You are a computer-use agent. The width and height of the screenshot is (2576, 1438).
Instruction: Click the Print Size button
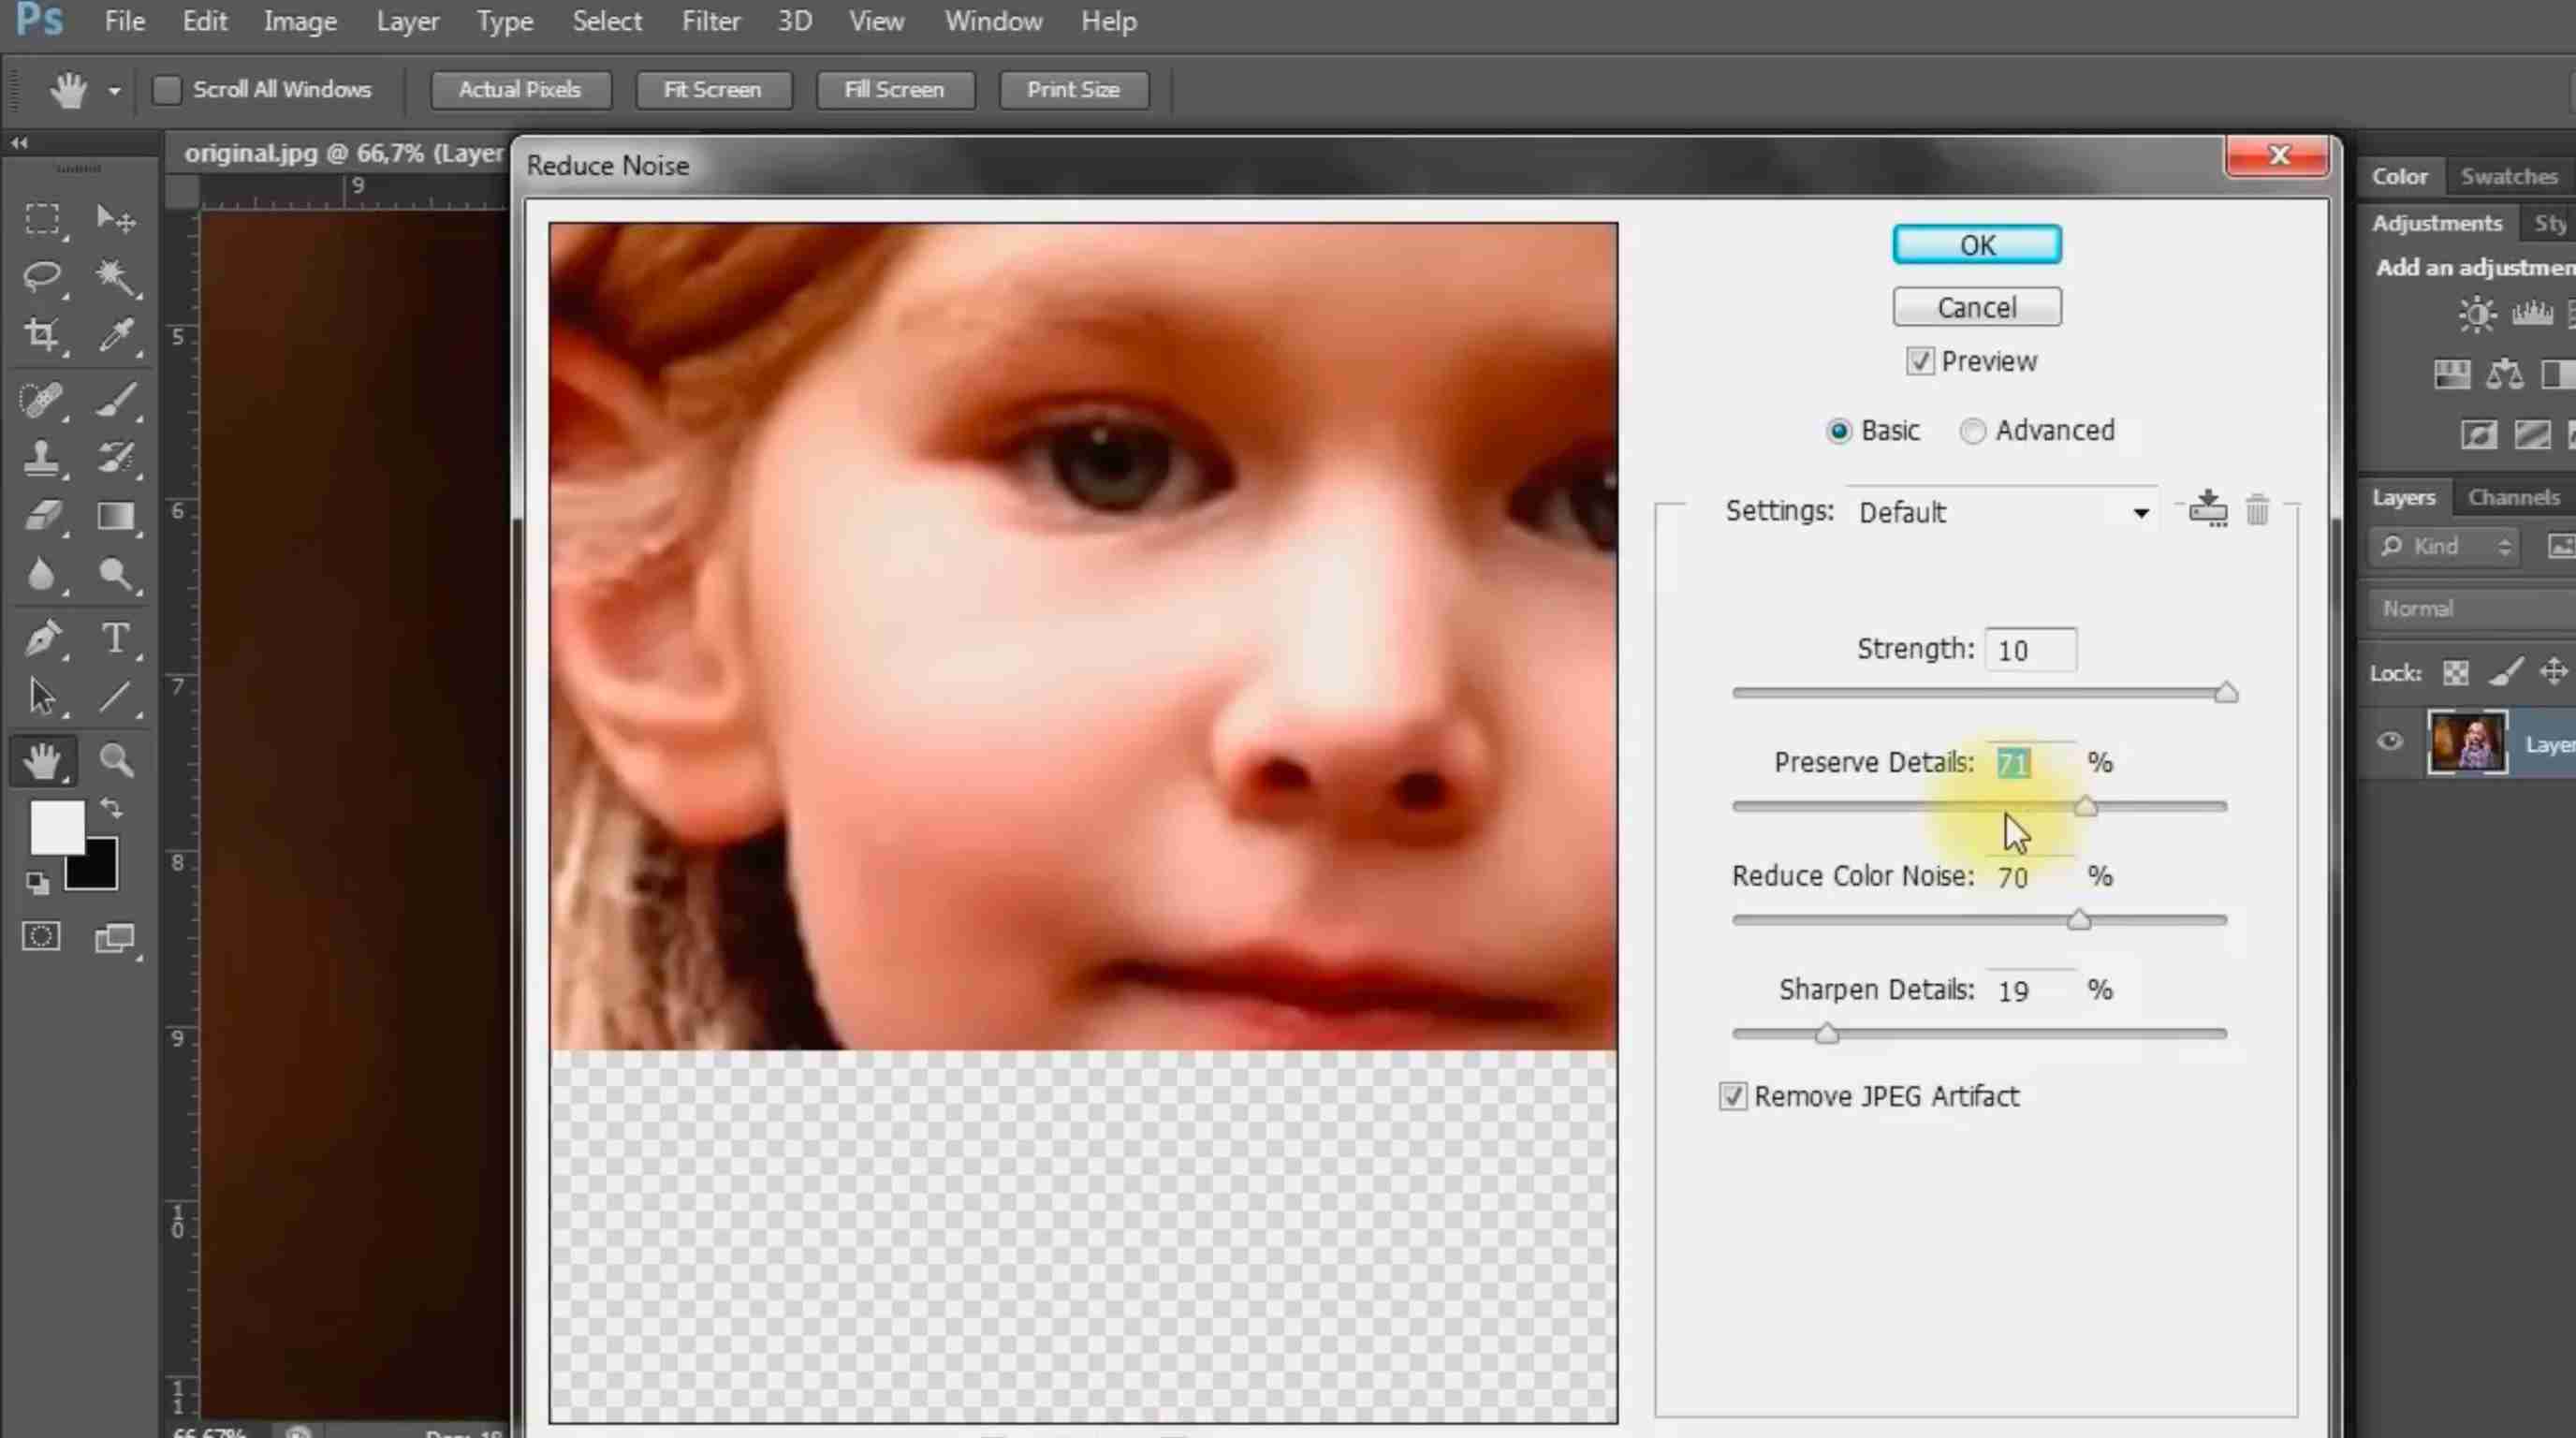tap(1073, 90)
